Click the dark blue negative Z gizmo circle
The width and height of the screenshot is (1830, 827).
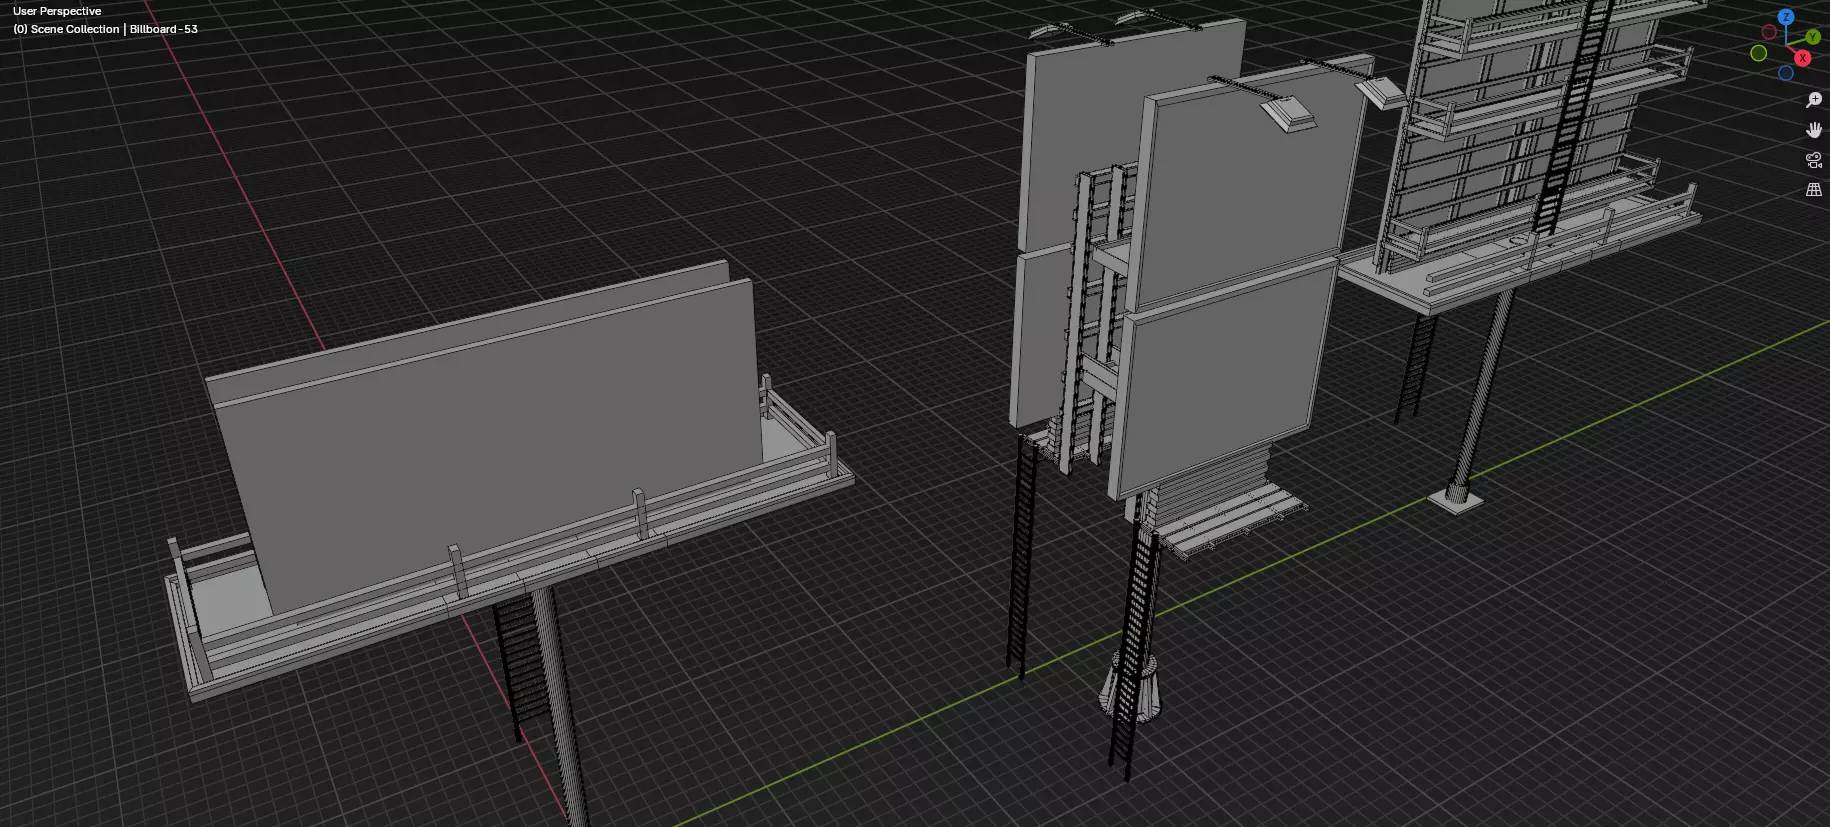1786,73
